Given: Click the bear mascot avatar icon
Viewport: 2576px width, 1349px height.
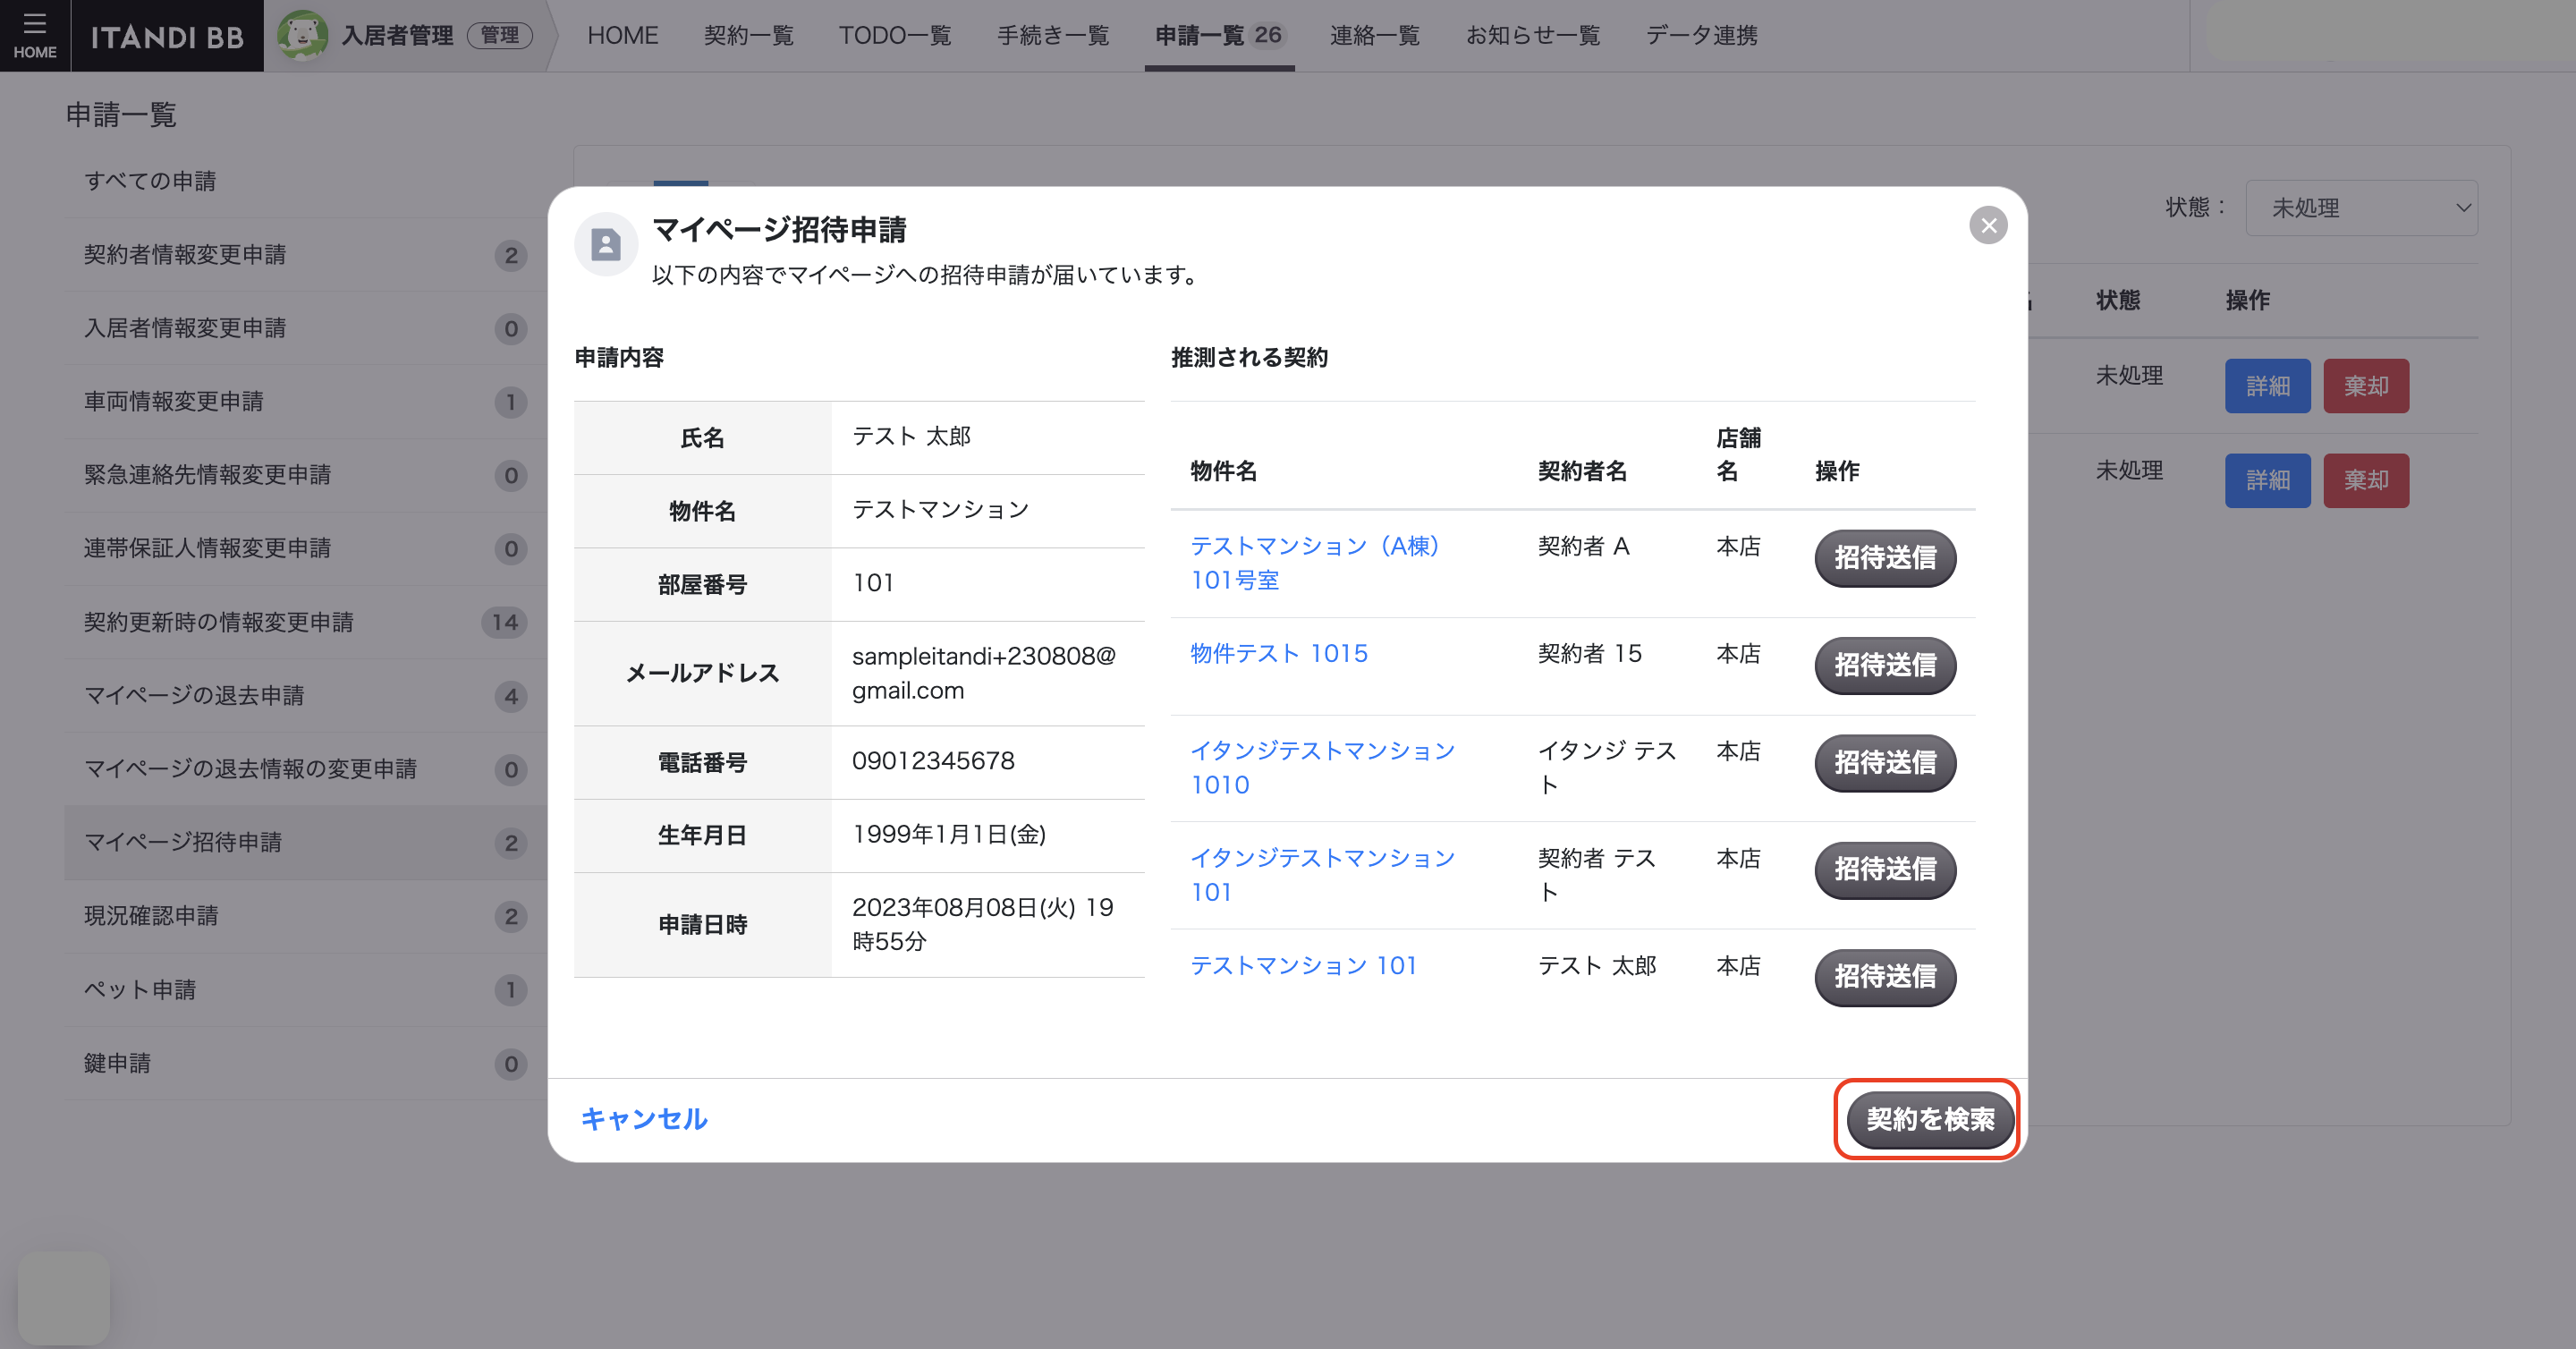Looking at the screenshot, I should [x=302, y=35].
